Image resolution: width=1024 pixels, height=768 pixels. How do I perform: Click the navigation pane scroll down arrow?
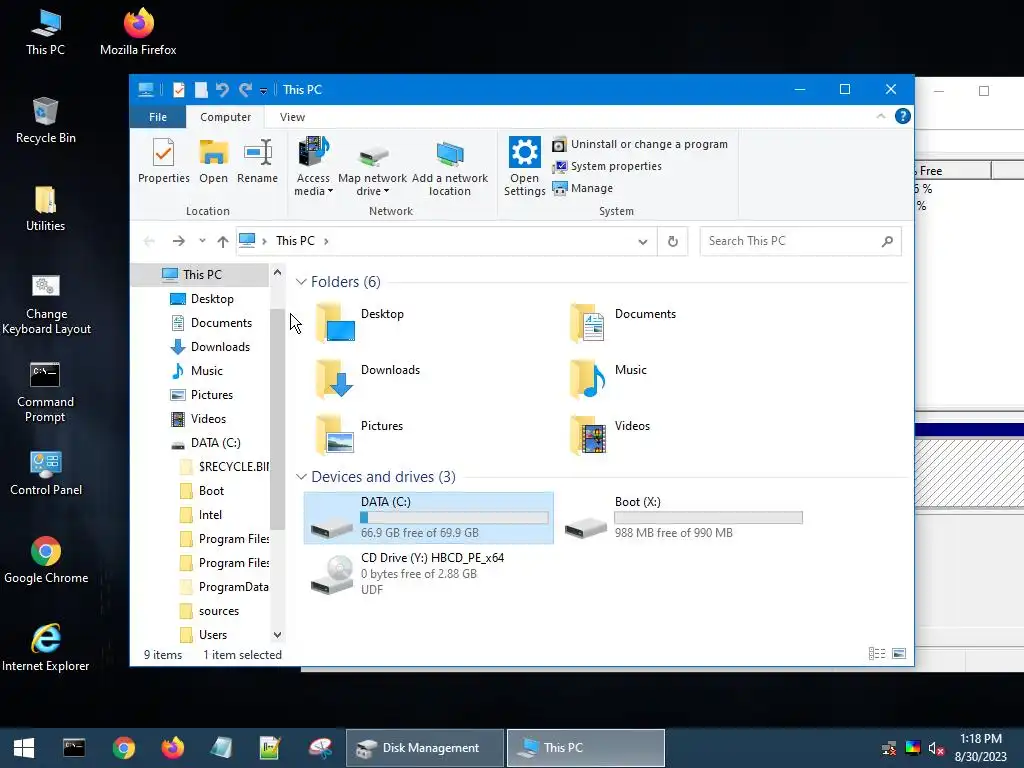pos(278,635)
